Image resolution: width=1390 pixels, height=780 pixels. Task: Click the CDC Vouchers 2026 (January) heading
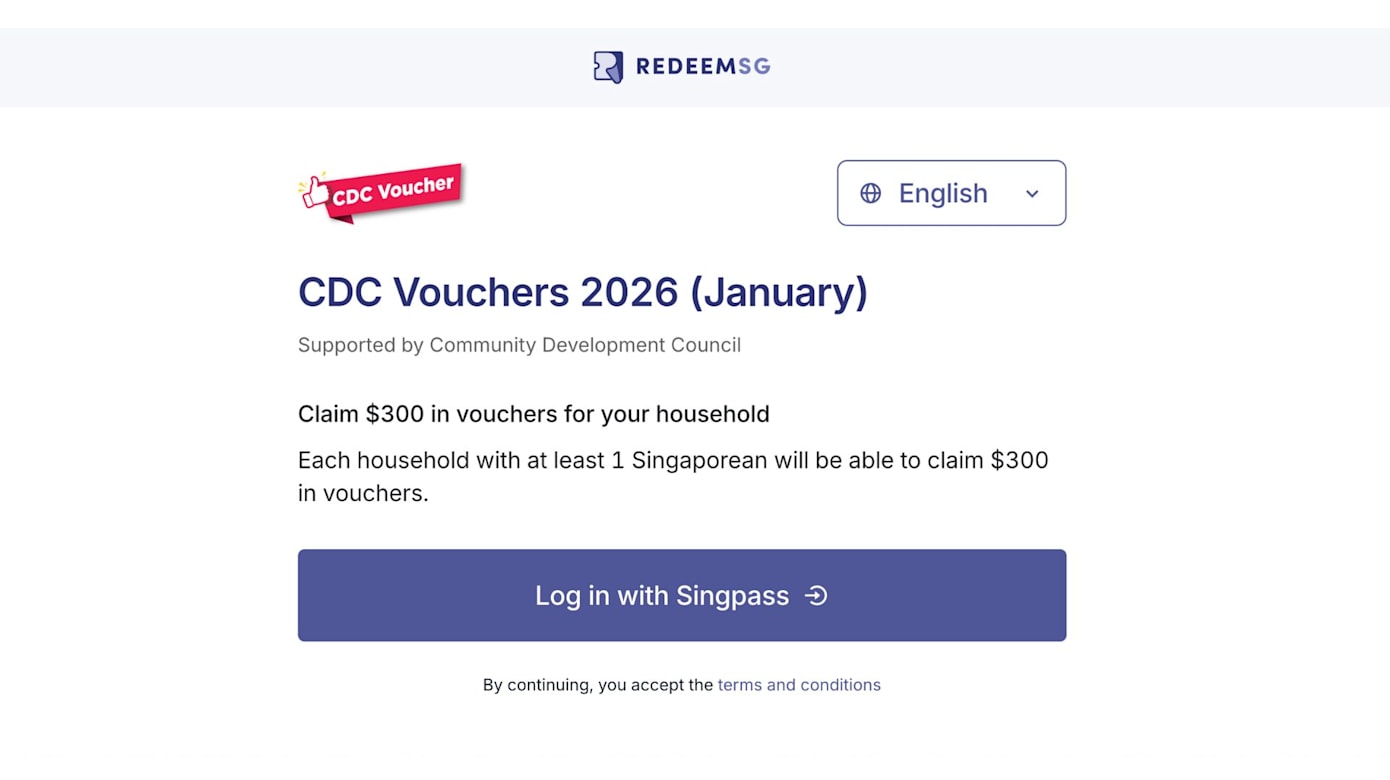(582, 292)
